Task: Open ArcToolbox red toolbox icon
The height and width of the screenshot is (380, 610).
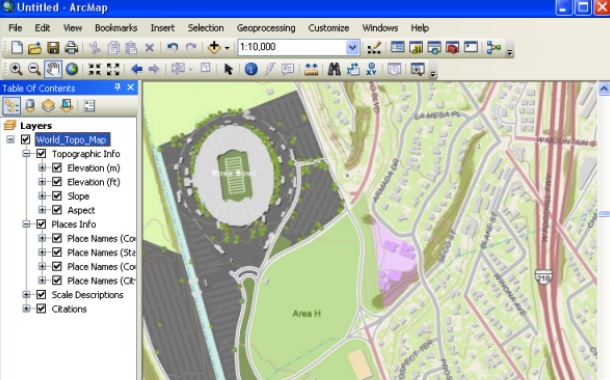Action: pyautogui.click(x=452, y=47)
